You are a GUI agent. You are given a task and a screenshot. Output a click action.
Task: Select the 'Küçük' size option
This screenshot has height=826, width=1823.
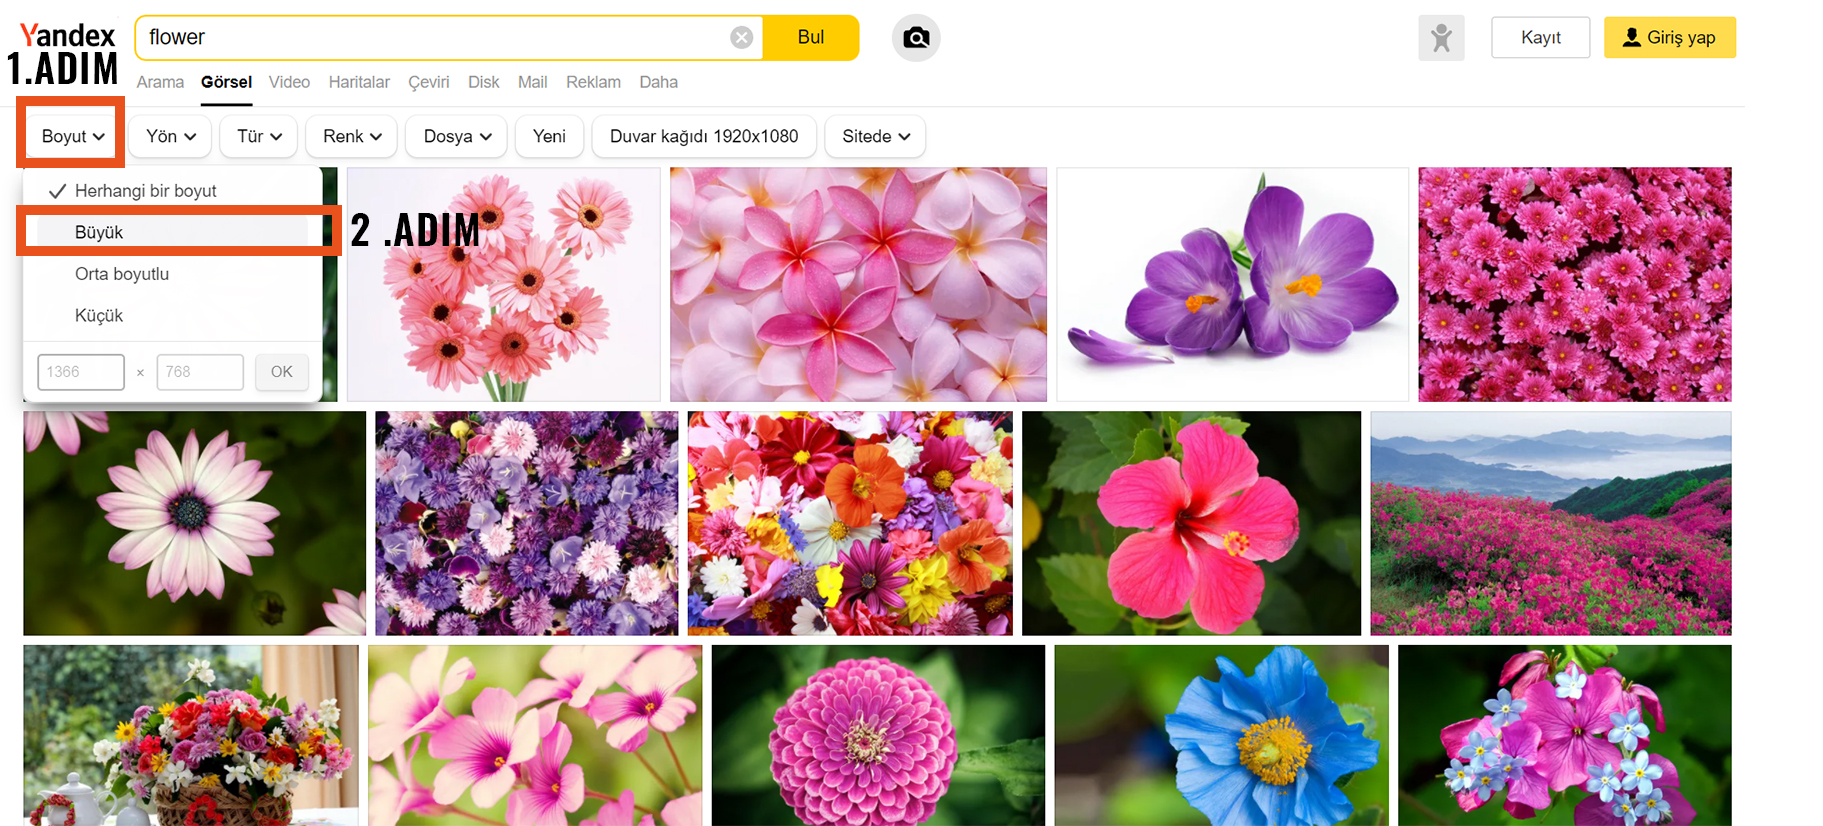(99, 316)
